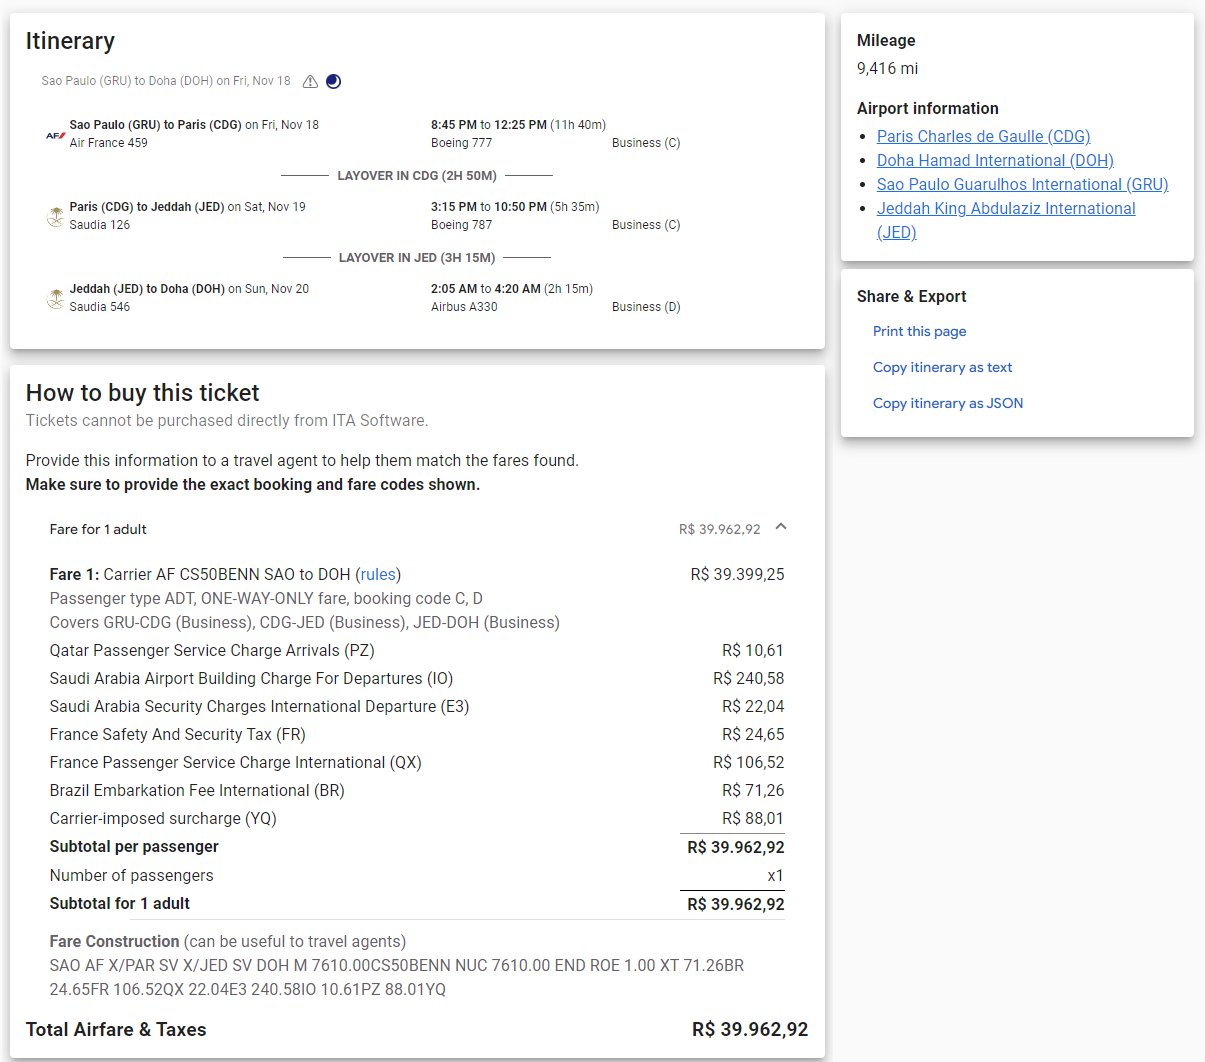
Task: Click 'Tickets cannot be purchased directly from ITA Software.'
Action: (227, 420)
